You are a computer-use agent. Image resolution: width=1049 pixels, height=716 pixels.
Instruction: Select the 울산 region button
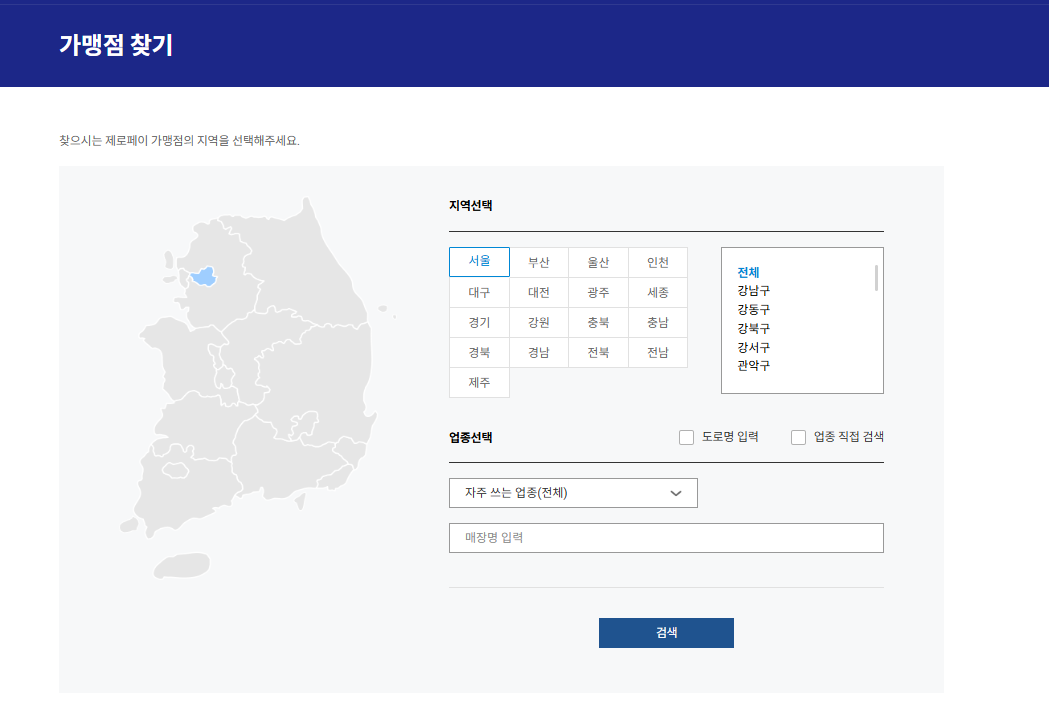(598, 262)
